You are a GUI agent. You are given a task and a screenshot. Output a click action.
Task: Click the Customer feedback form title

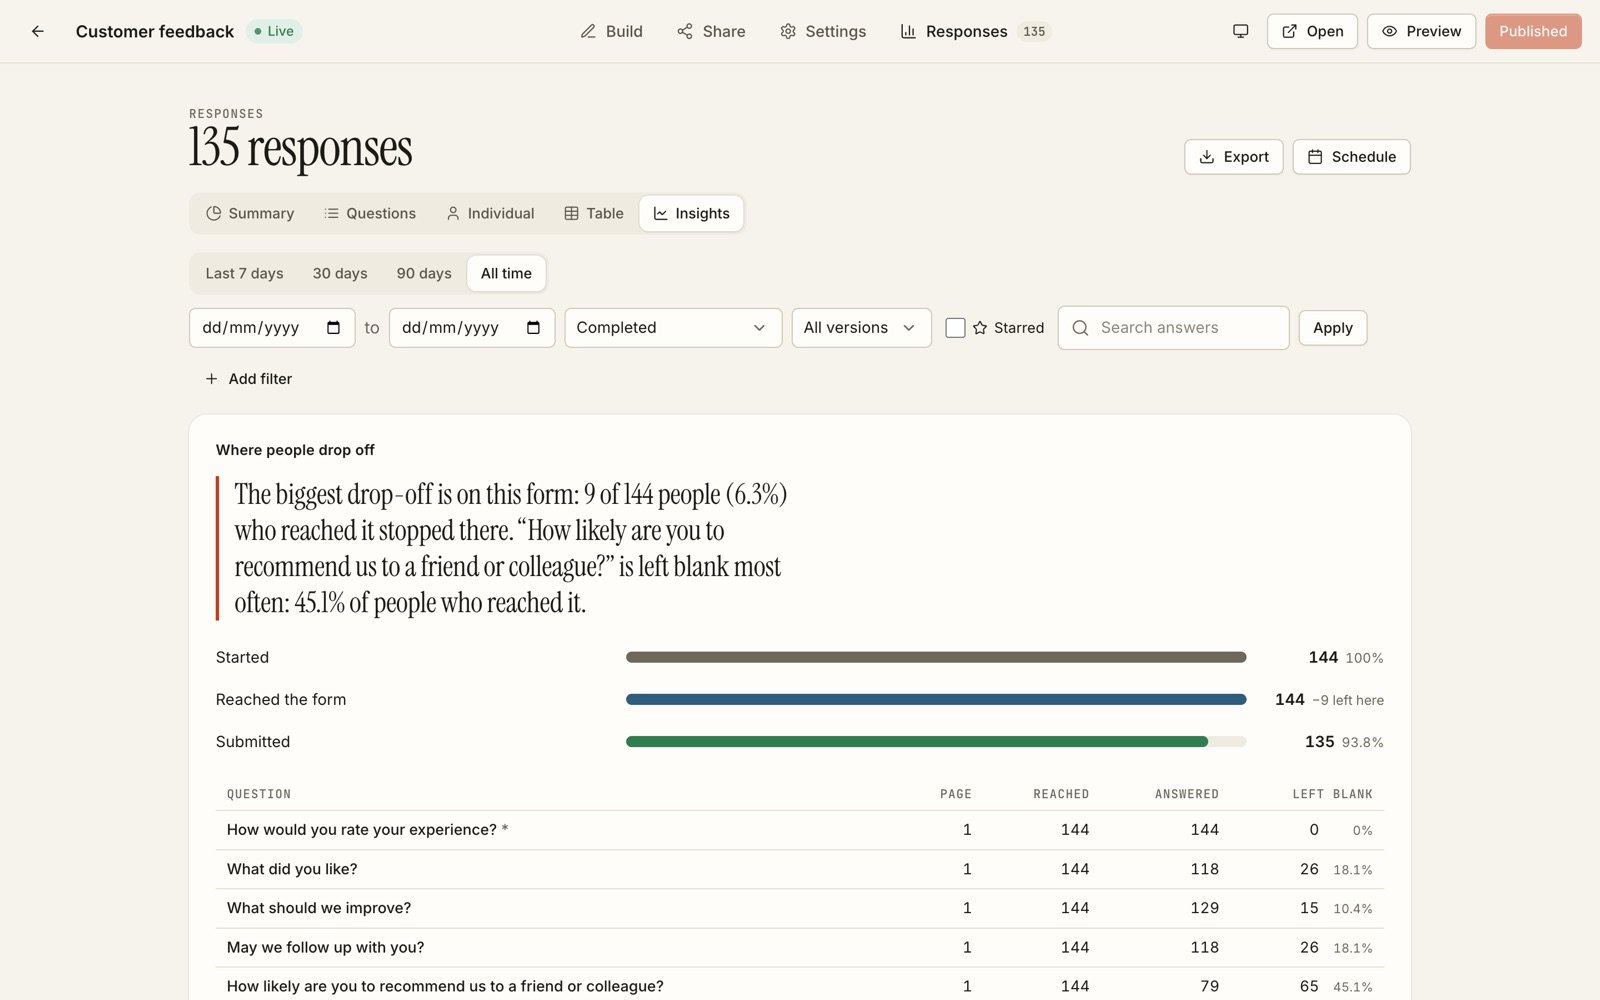click(155, 31)
